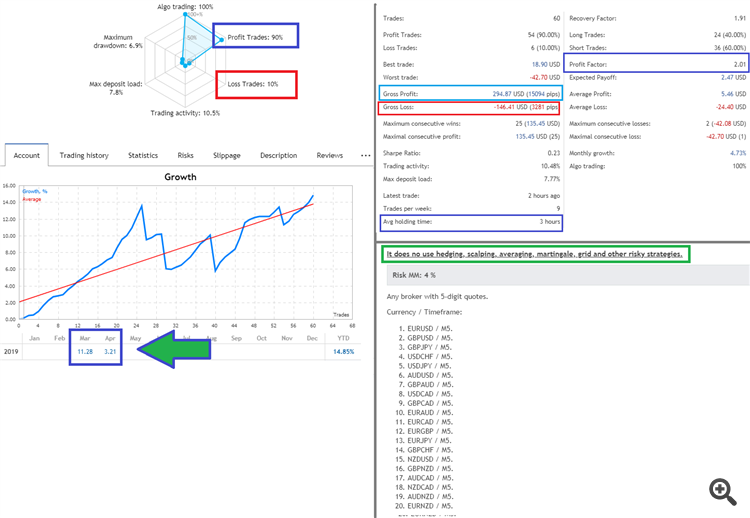Click Profit Factor value 2.01
Viewport: 750px width, 518px height.
click(740, 65)
